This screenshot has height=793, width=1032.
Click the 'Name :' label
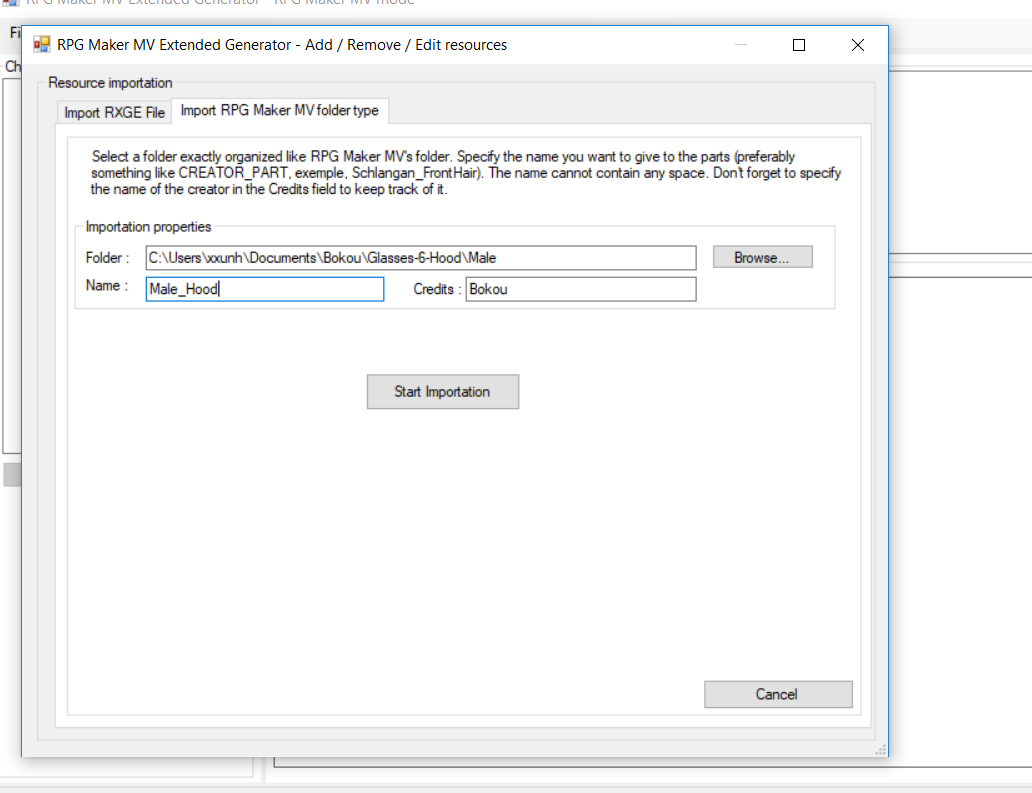[107, 286]
